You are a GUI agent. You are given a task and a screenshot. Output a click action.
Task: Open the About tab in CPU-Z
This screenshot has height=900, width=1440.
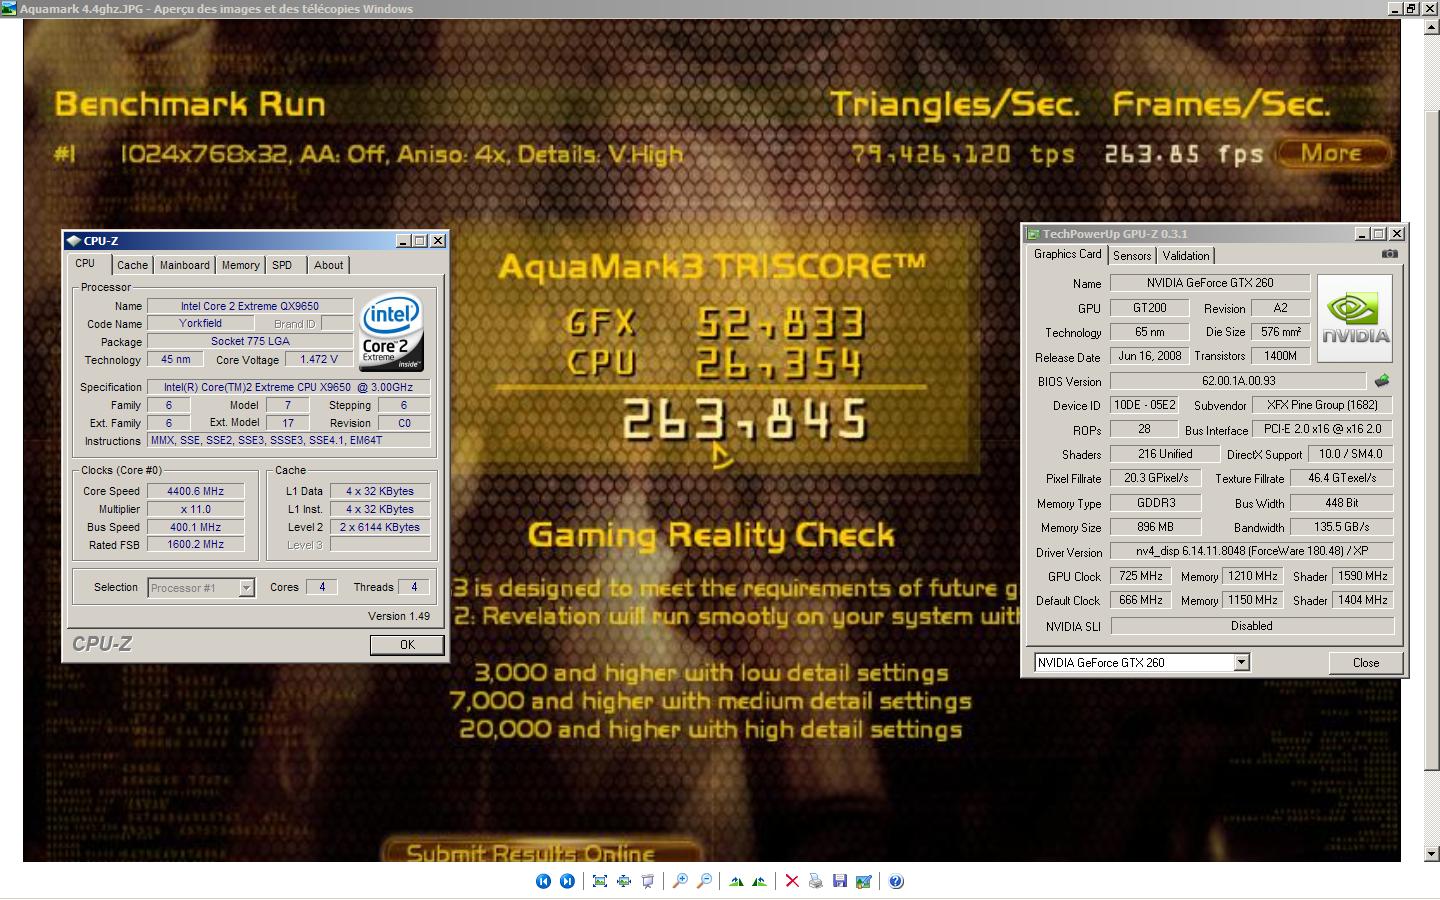[x=328, y=265]
